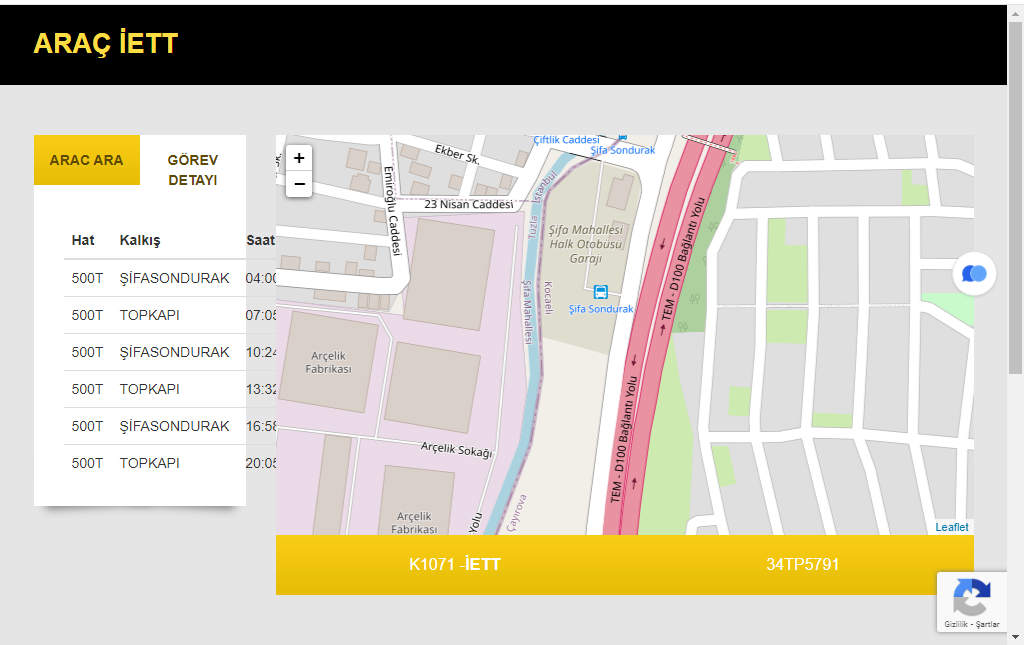The height and width of the screenshot is (645, 1024).
Task: Open the Gizlilik privacy link
Action: [956, 624]
